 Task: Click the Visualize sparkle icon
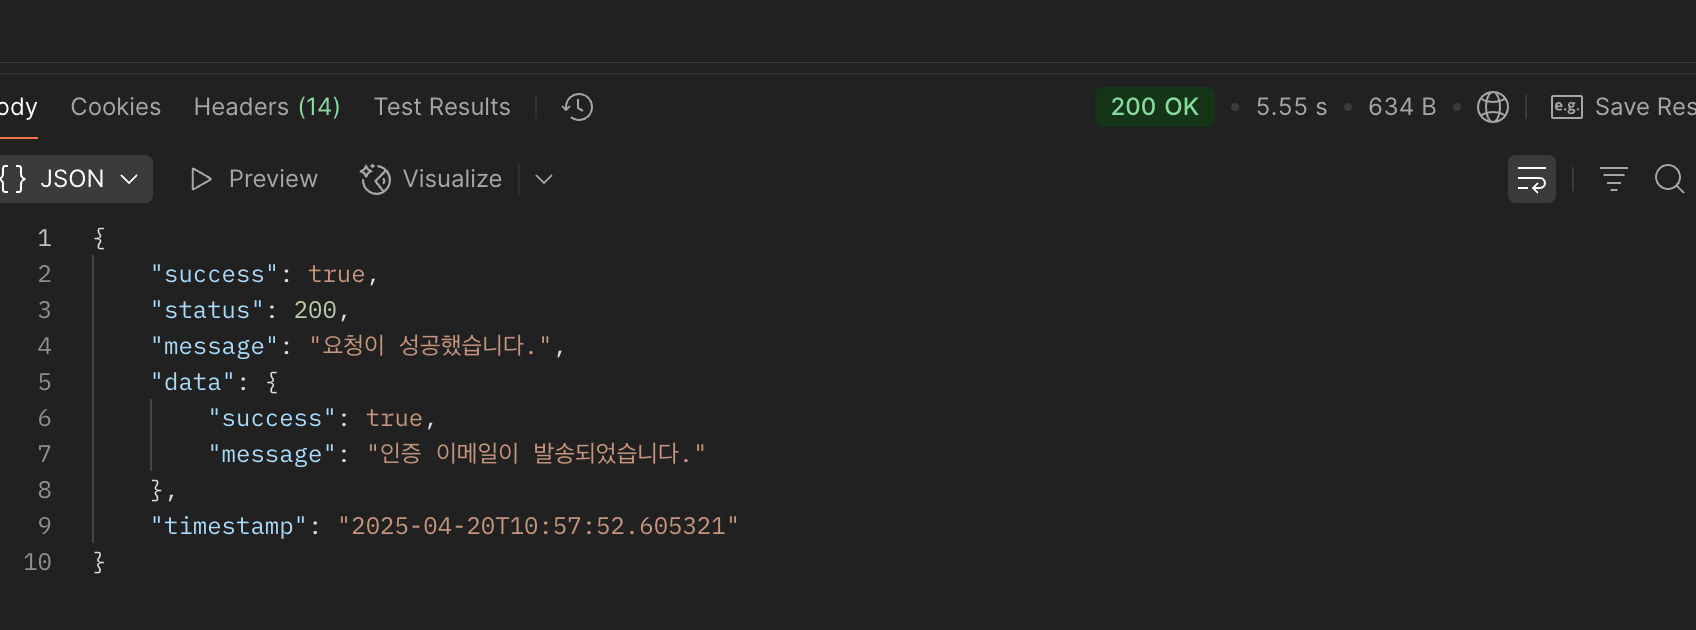(x=375, y=179)
